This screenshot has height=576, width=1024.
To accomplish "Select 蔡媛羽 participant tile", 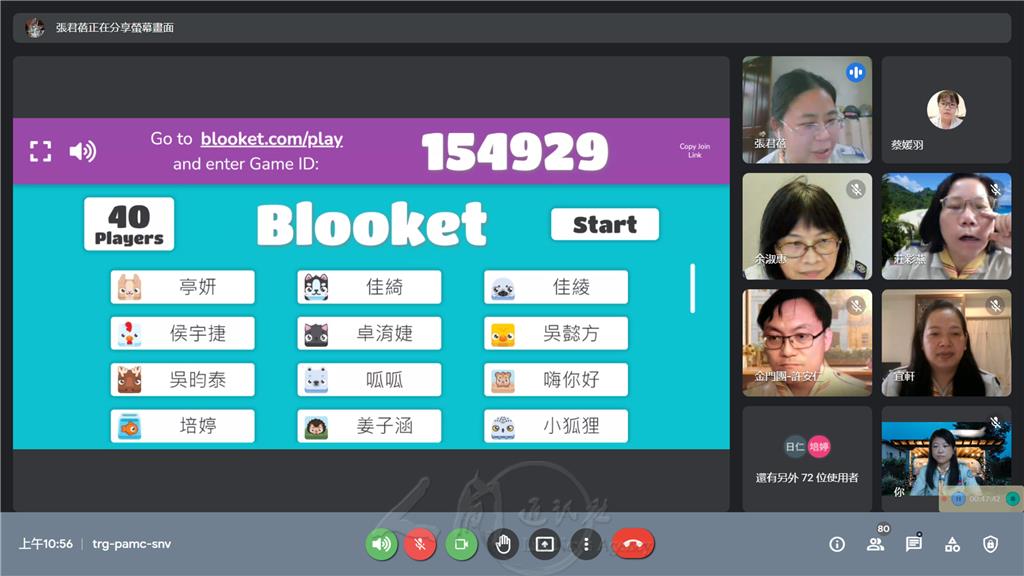I will [946, 110].
